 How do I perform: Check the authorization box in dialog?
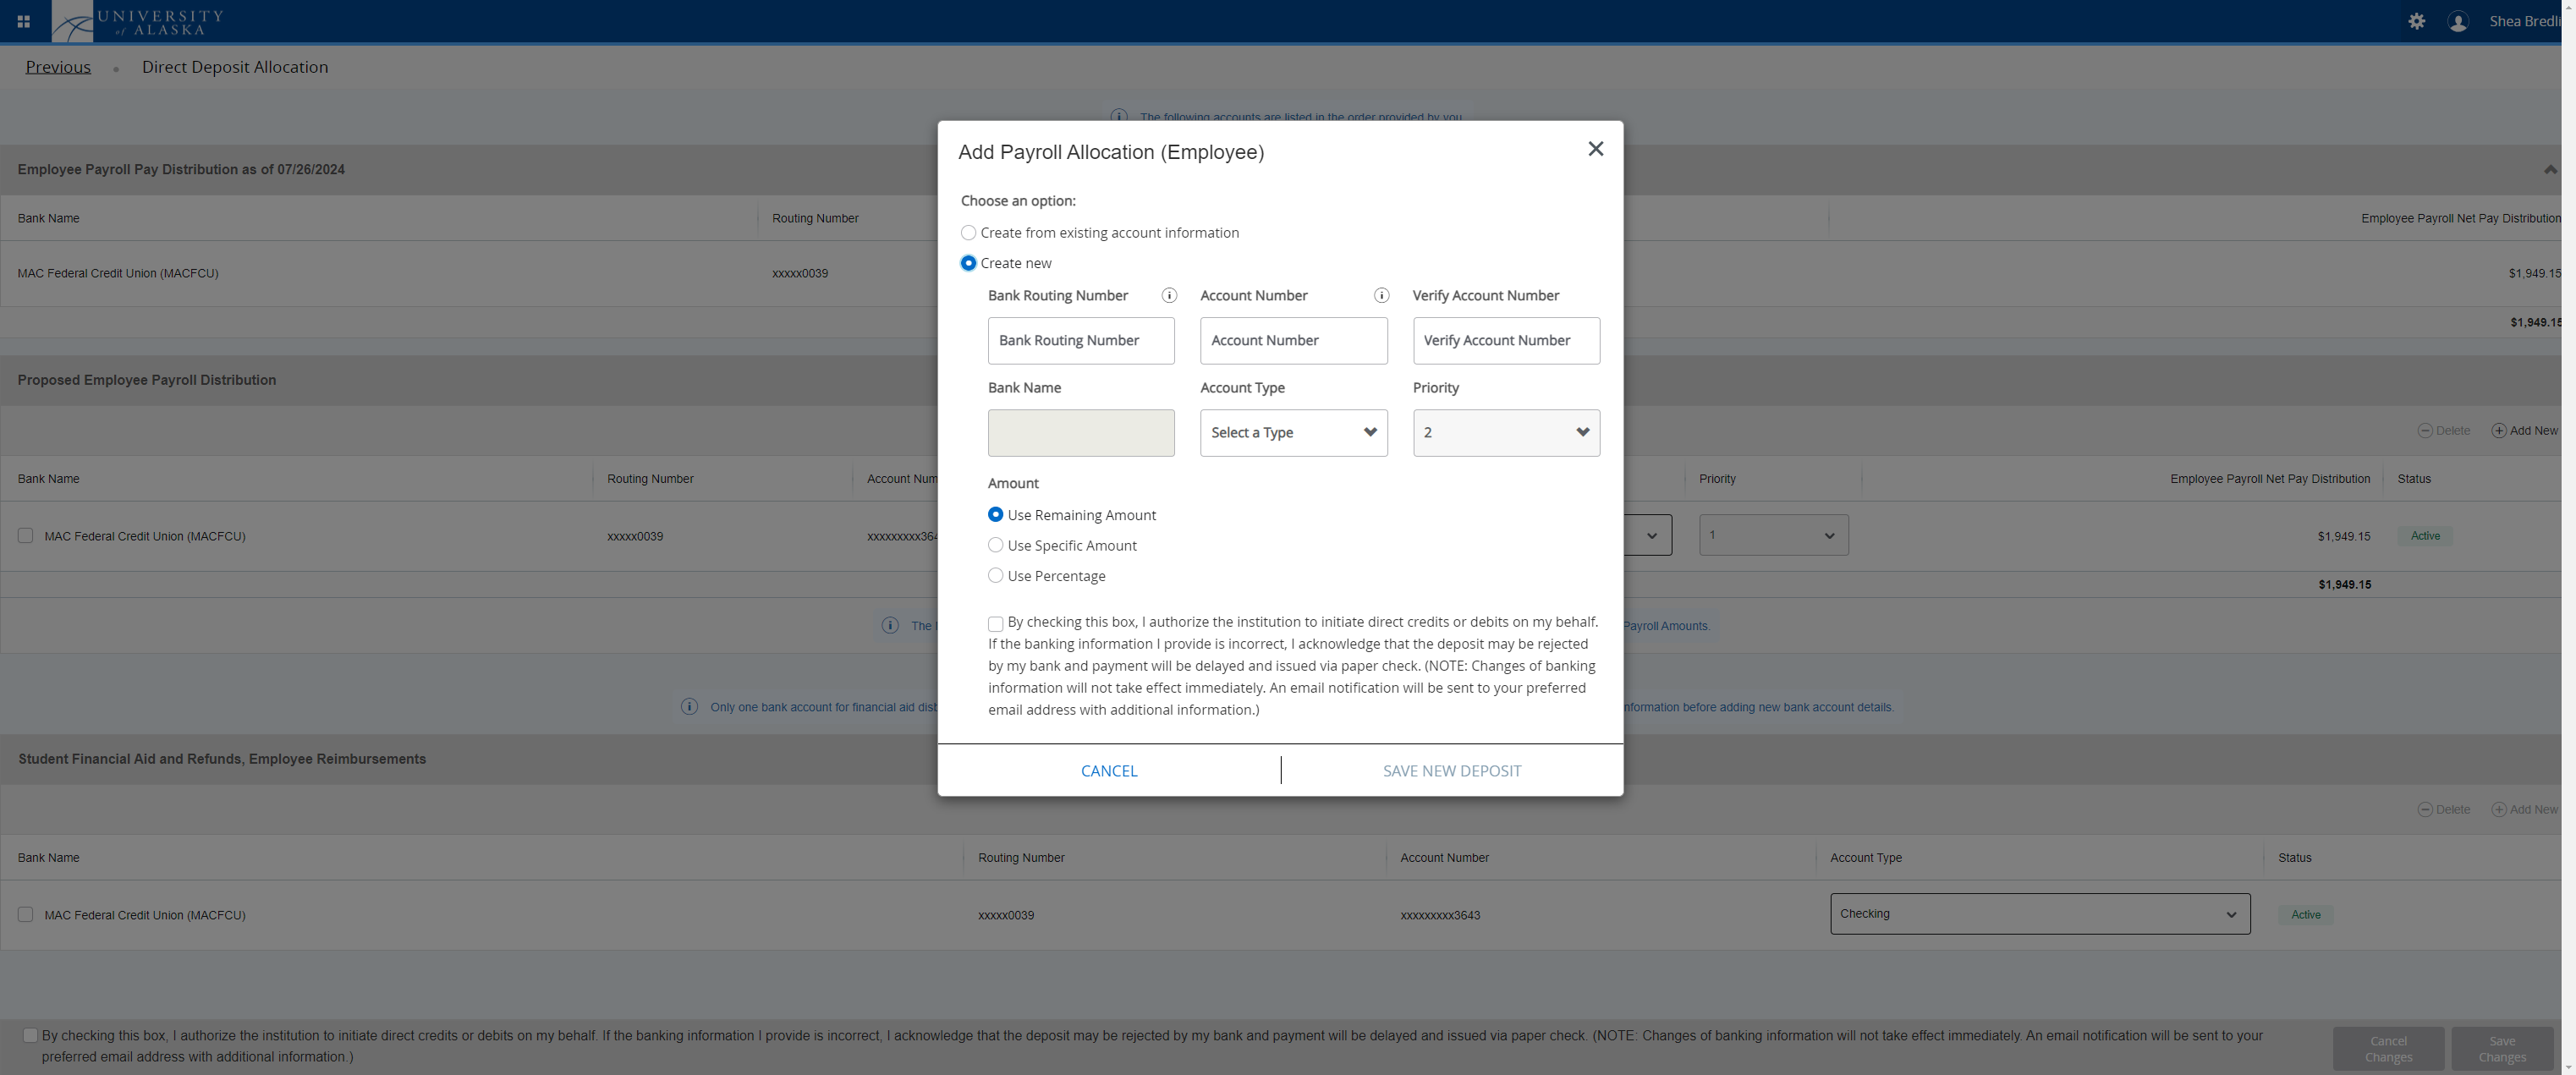[x=995, y=624]
